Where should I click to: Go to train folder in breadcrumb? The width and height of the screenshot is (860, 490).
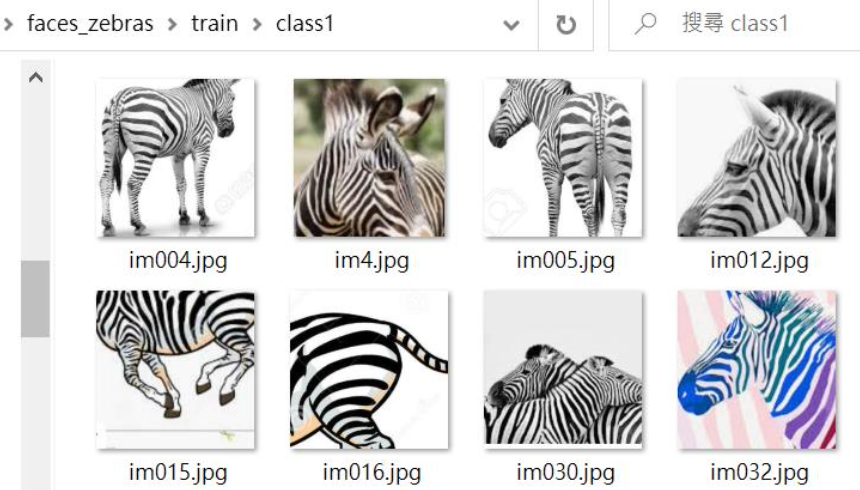(214, 24)
